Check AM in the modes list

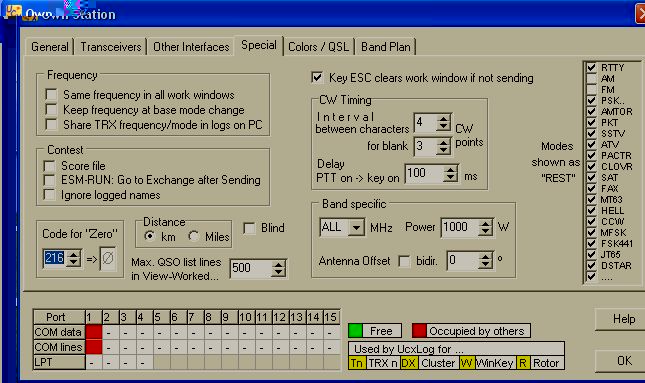[x=592, y=79]
